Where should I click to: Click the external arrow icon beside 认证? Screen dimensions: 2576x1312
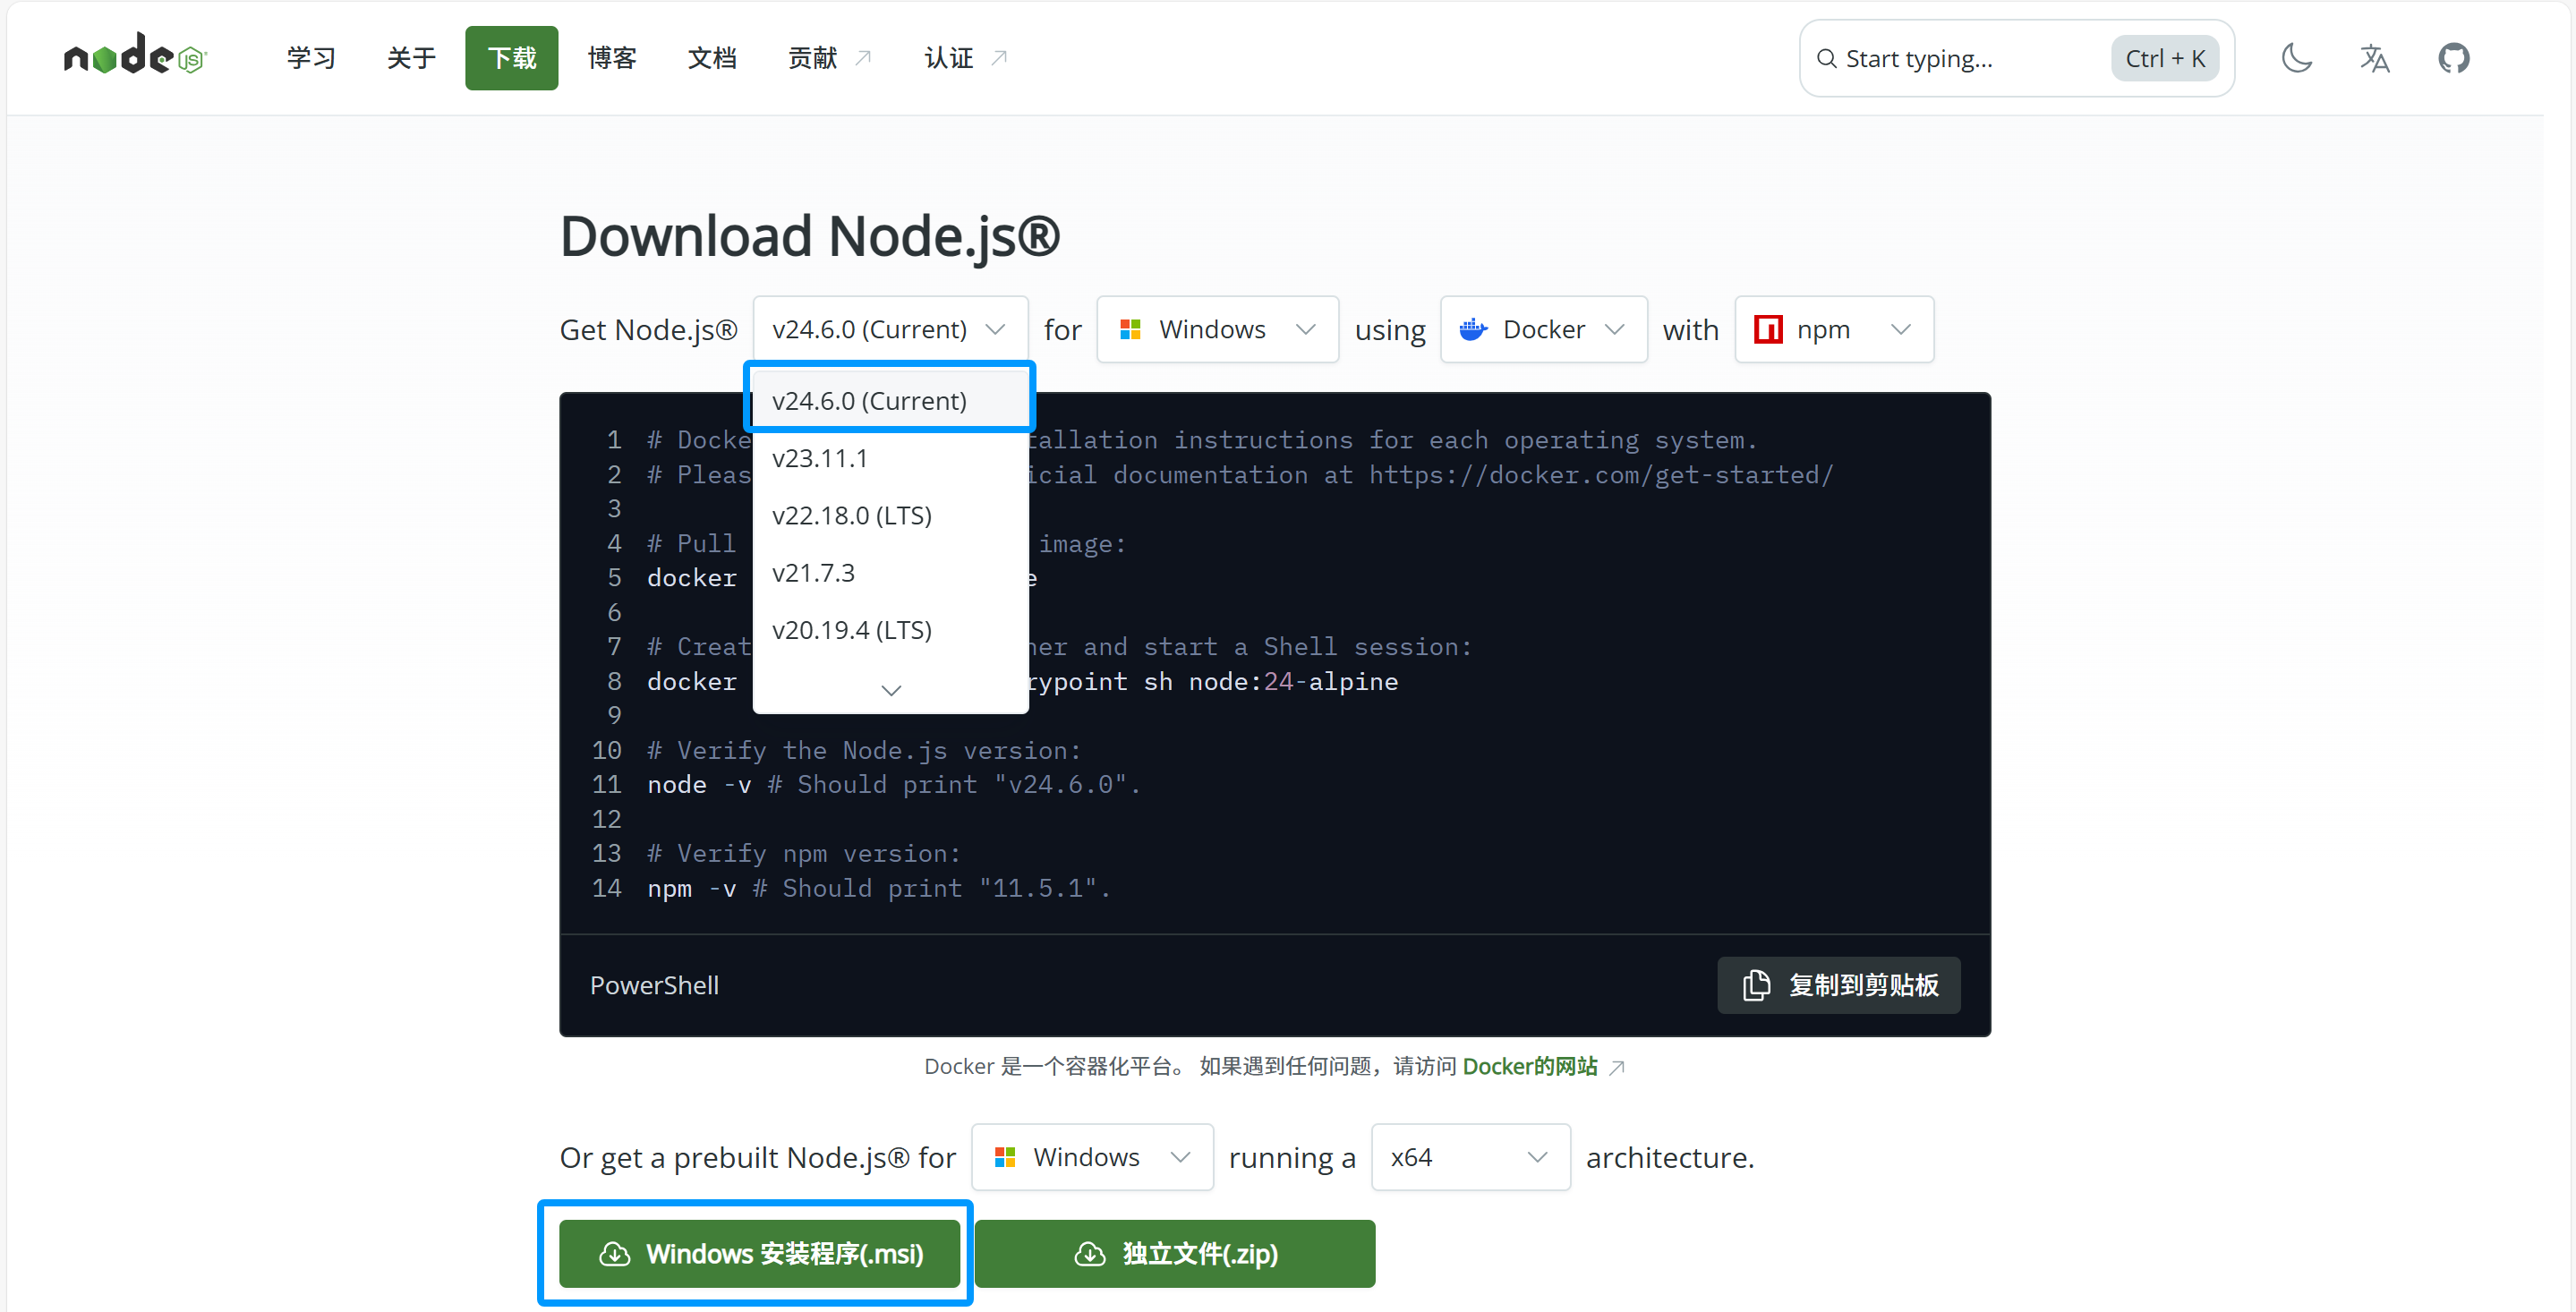[998, 58]
